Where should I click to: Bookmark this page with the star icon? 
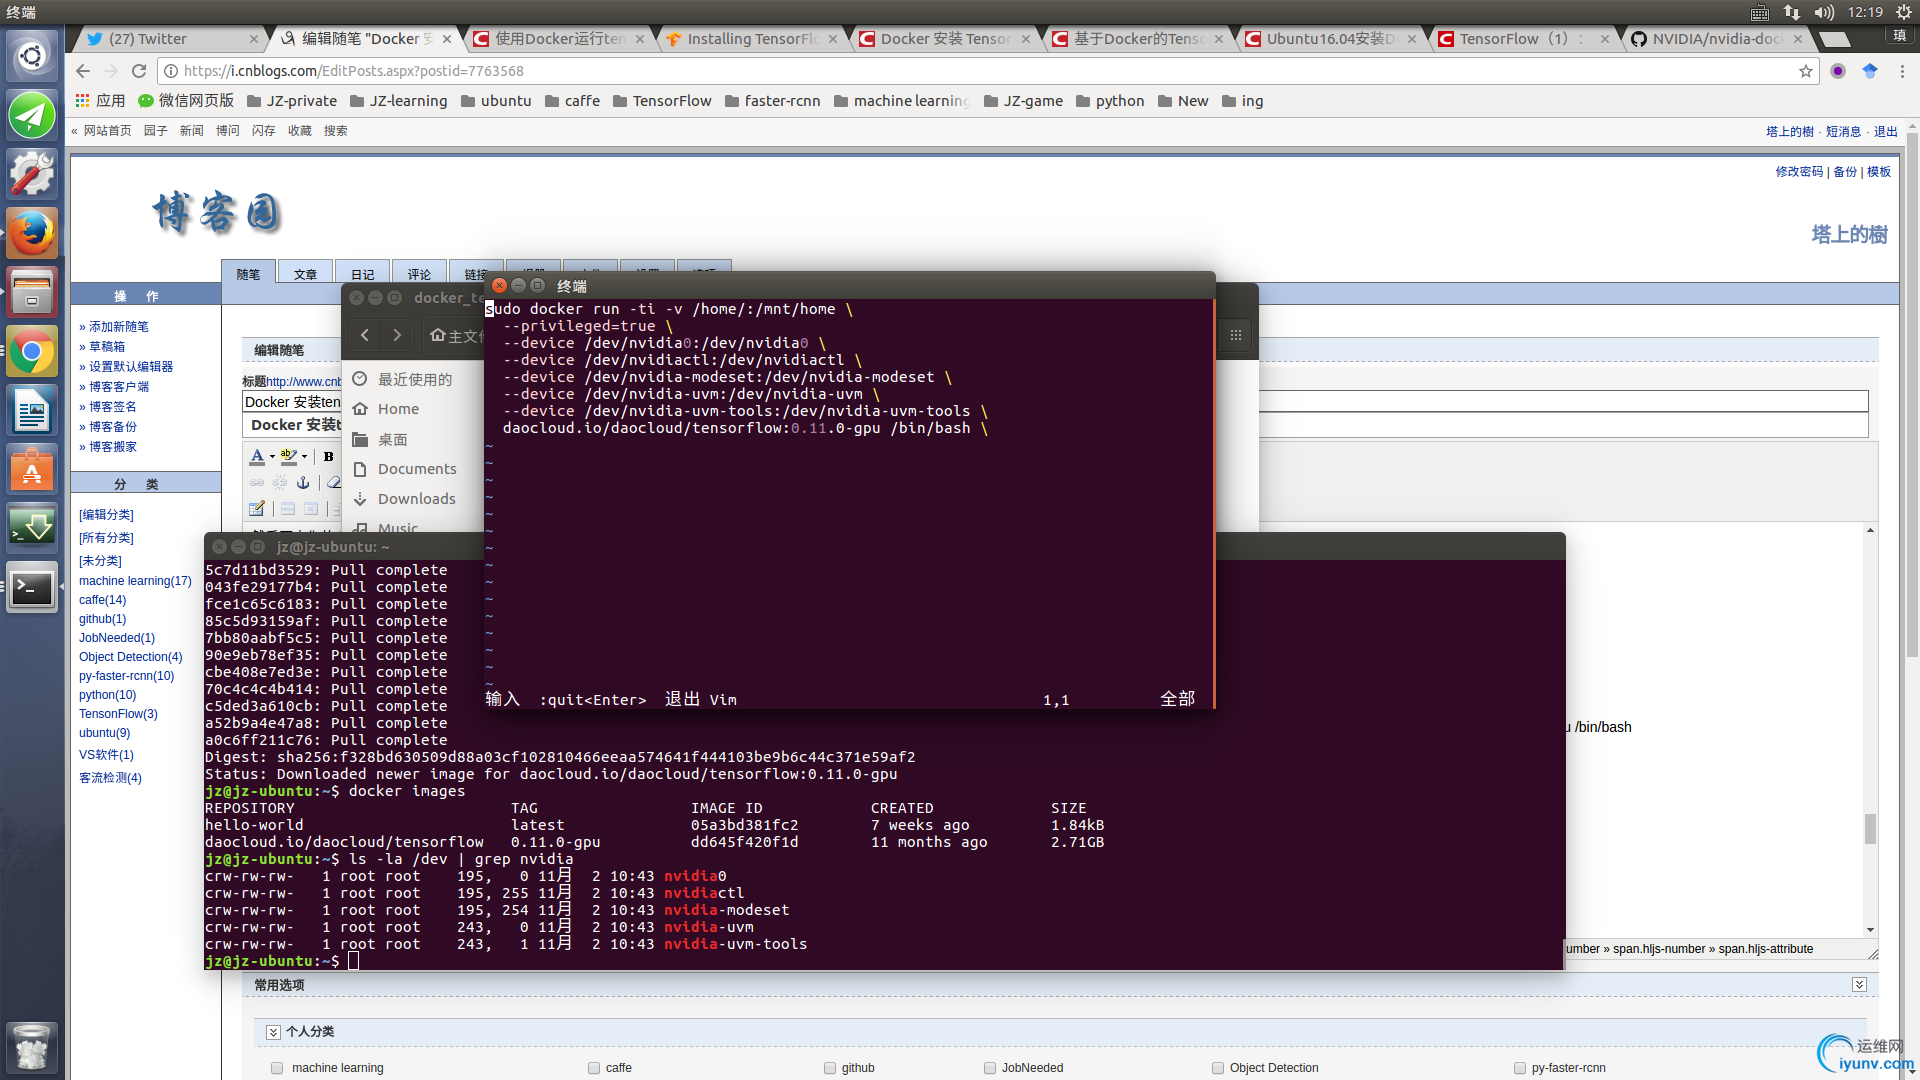(1805, 71)
